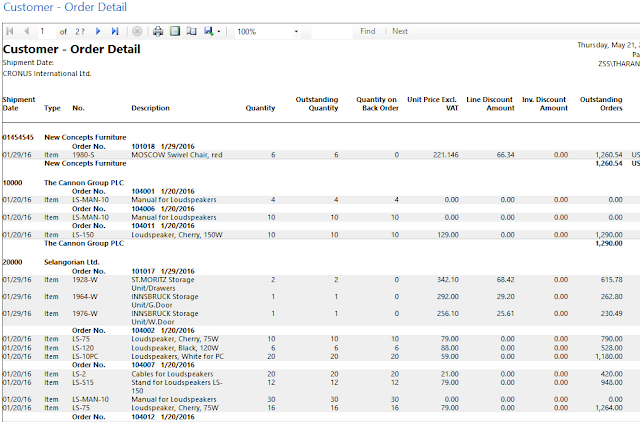Go to the previous report page
This screenshot has width=640, height=422.
click(25, 32)
